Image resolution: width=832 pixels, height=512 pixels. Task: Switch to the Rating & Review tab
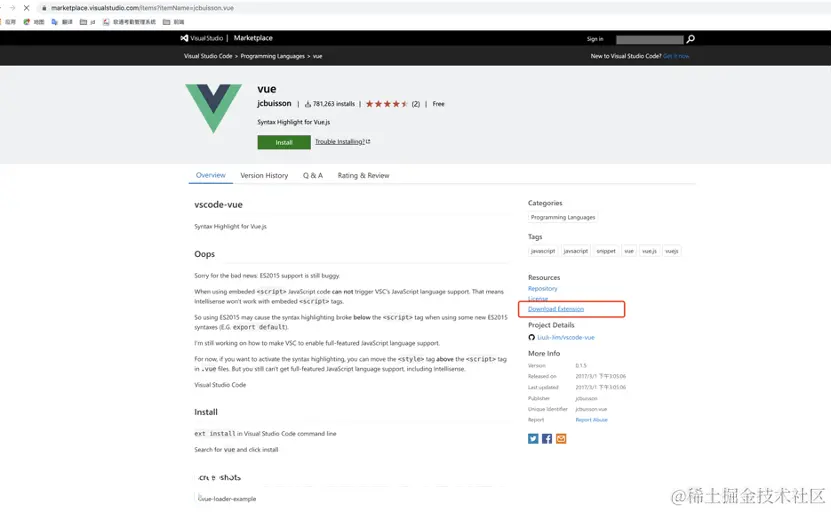[x=363, y=176]
